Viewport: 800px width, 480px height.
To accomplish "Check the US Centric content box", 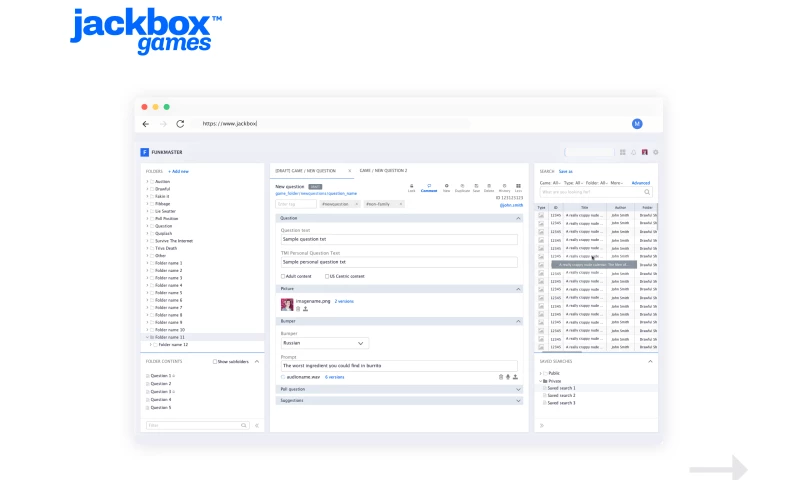I will coord(325,275).
